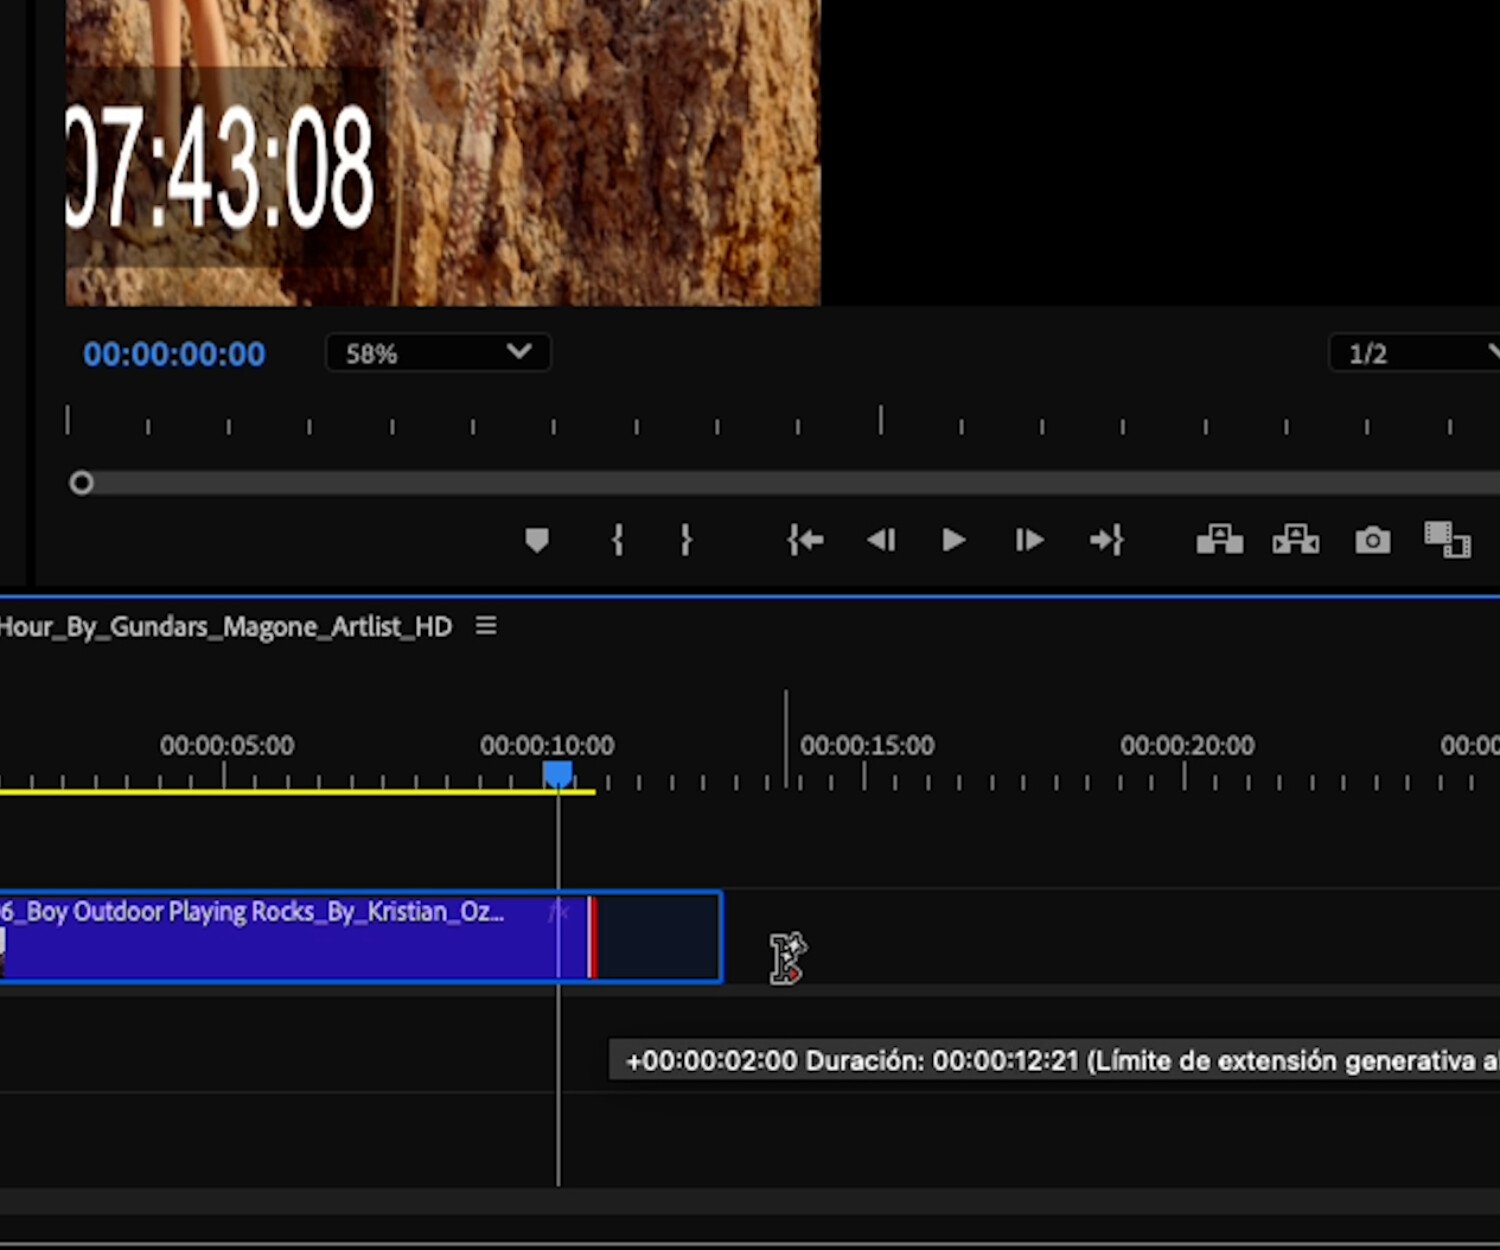Click the Extract edit icon
Screen dimensions: 1500x1250
(x=1295, y=540)
